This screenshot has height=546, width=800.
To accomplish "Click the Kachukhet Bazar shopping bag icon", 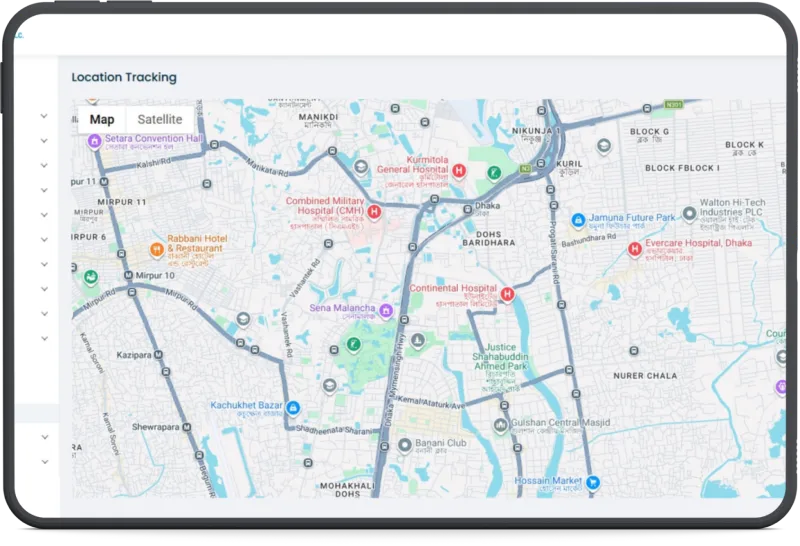I will tap(293, 408).
